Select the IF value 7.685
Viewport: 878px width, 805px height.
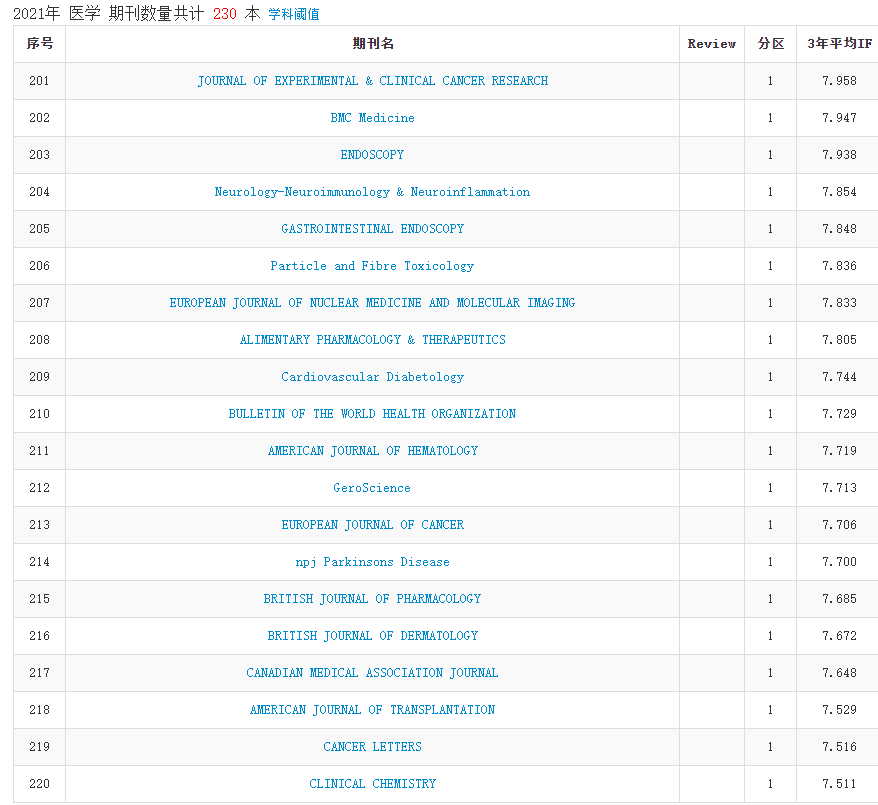[x=839, y=598]
